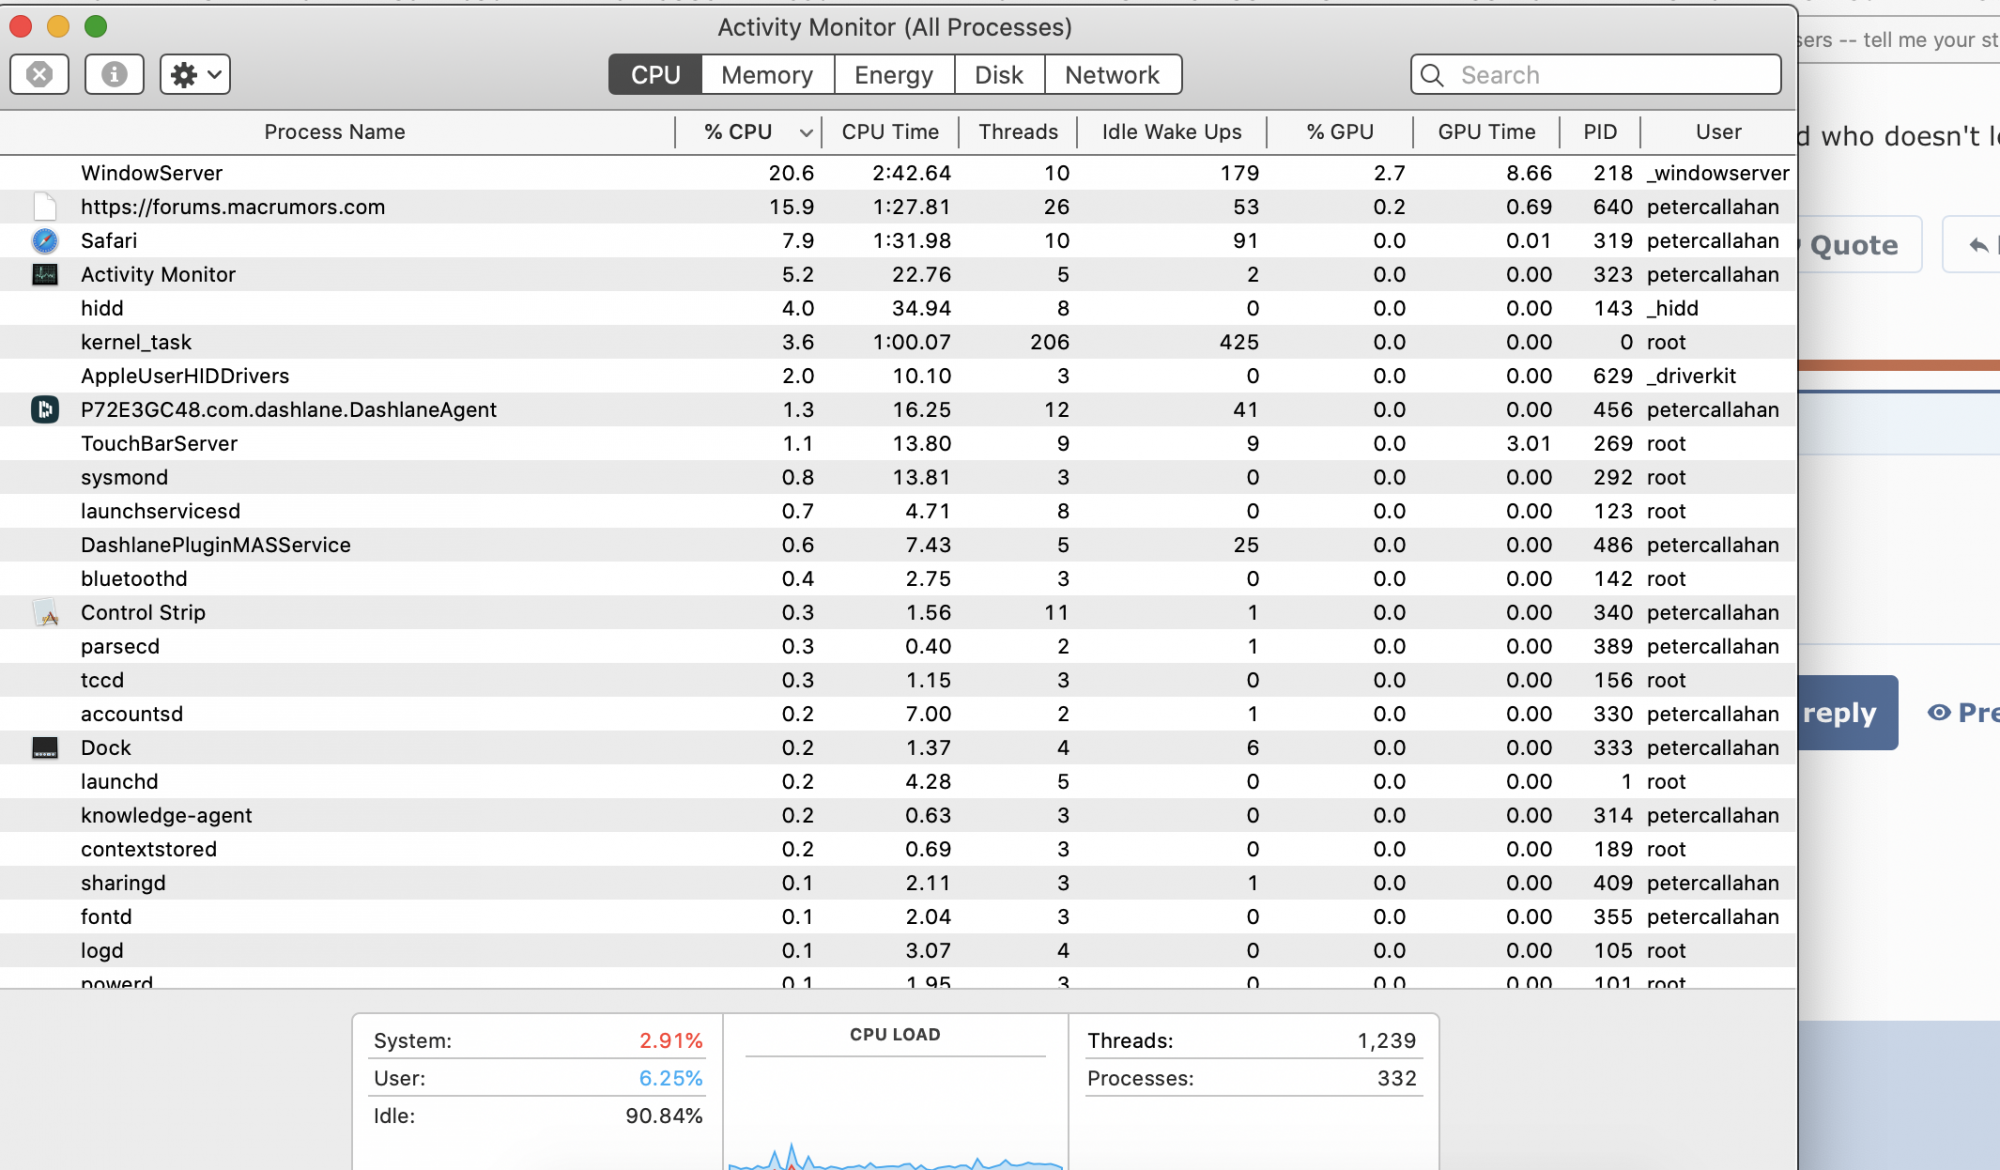Click the green zoom window button

(95, 27)
